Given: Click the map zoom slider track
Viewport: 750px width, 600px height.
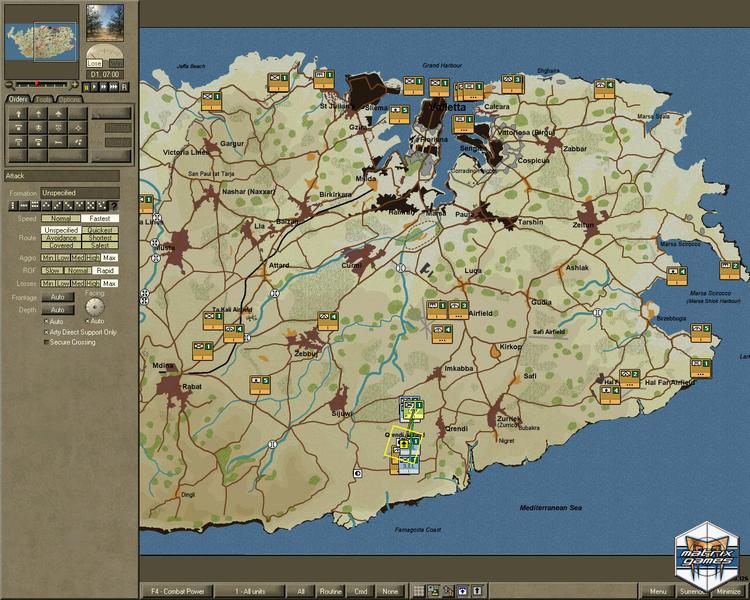Looking at the screenshot, I should (x=42, y=82).
